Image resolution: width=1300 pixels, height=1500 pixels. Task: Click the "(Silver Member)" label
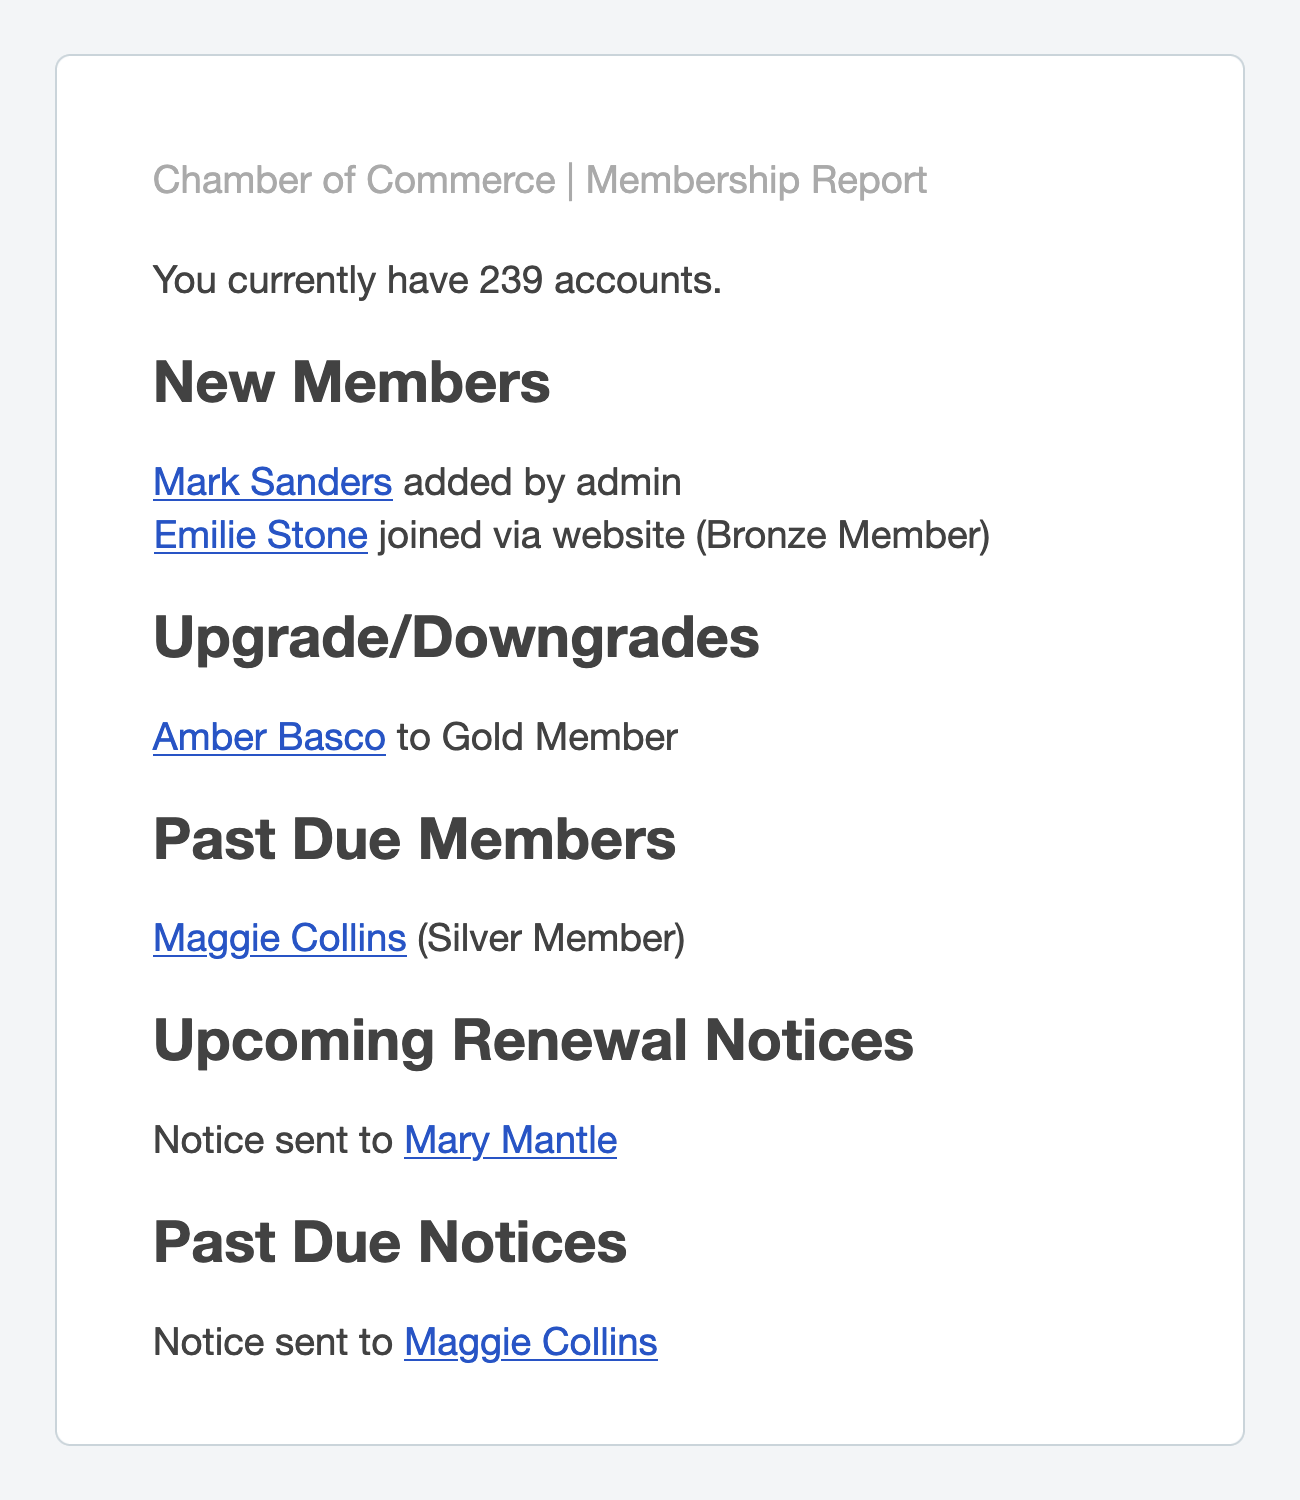click(551, 938)
